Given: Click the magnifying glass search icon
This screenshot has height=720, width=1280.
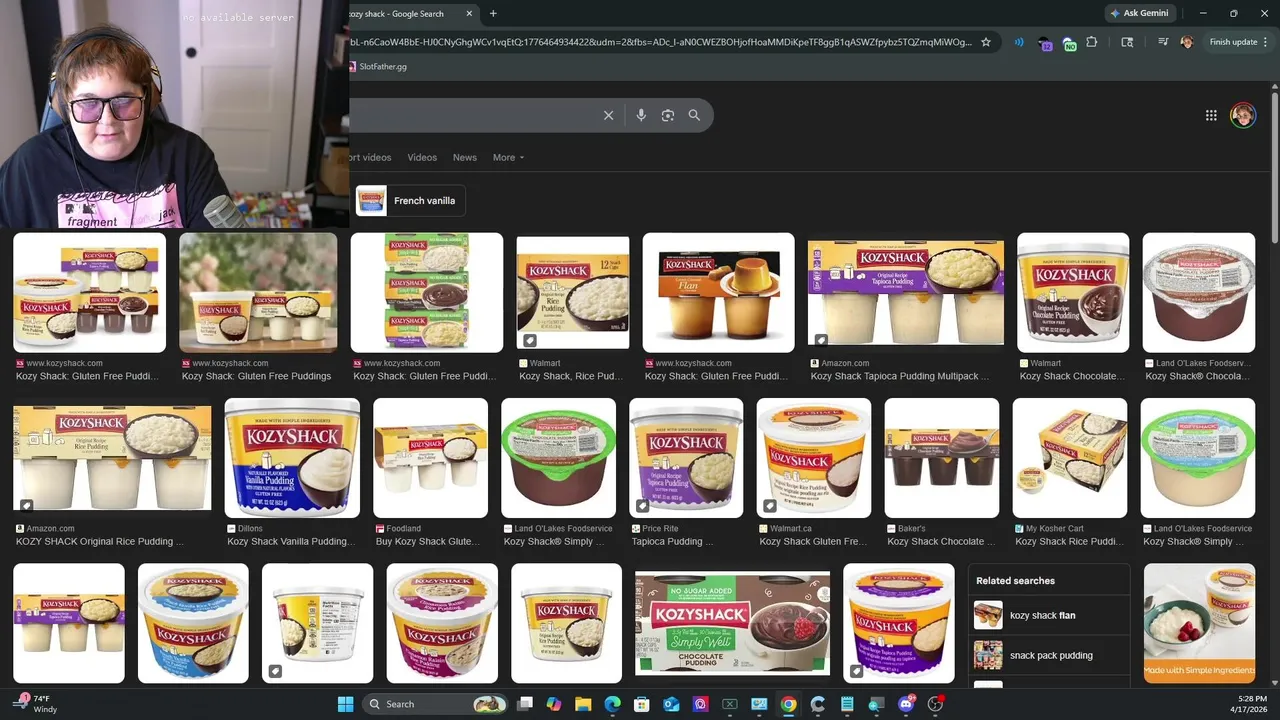Looking at the screenshot, I should pyautogui.click(x=694, y=115).
